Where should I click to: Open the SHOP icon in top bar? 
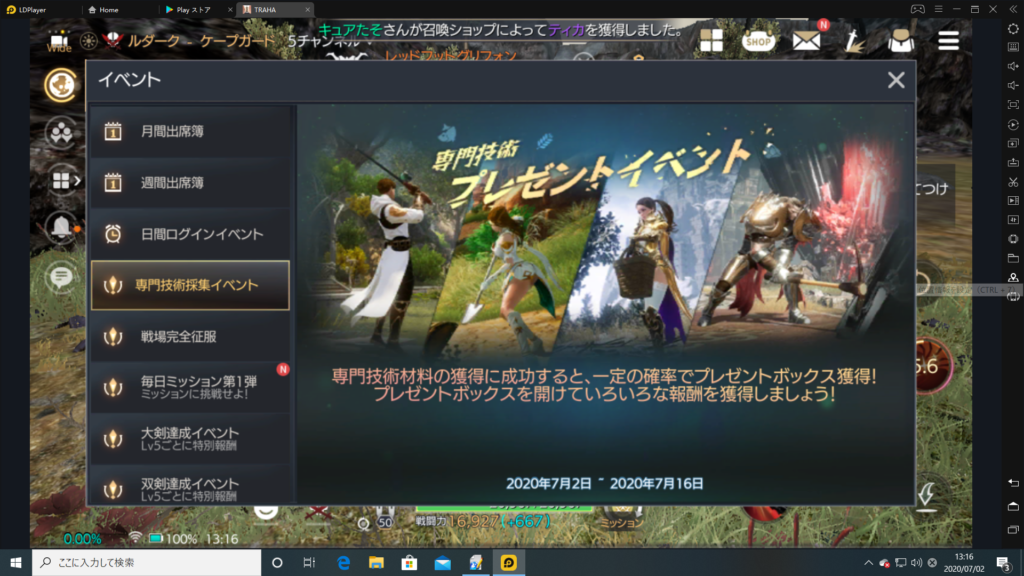point(759,40)
